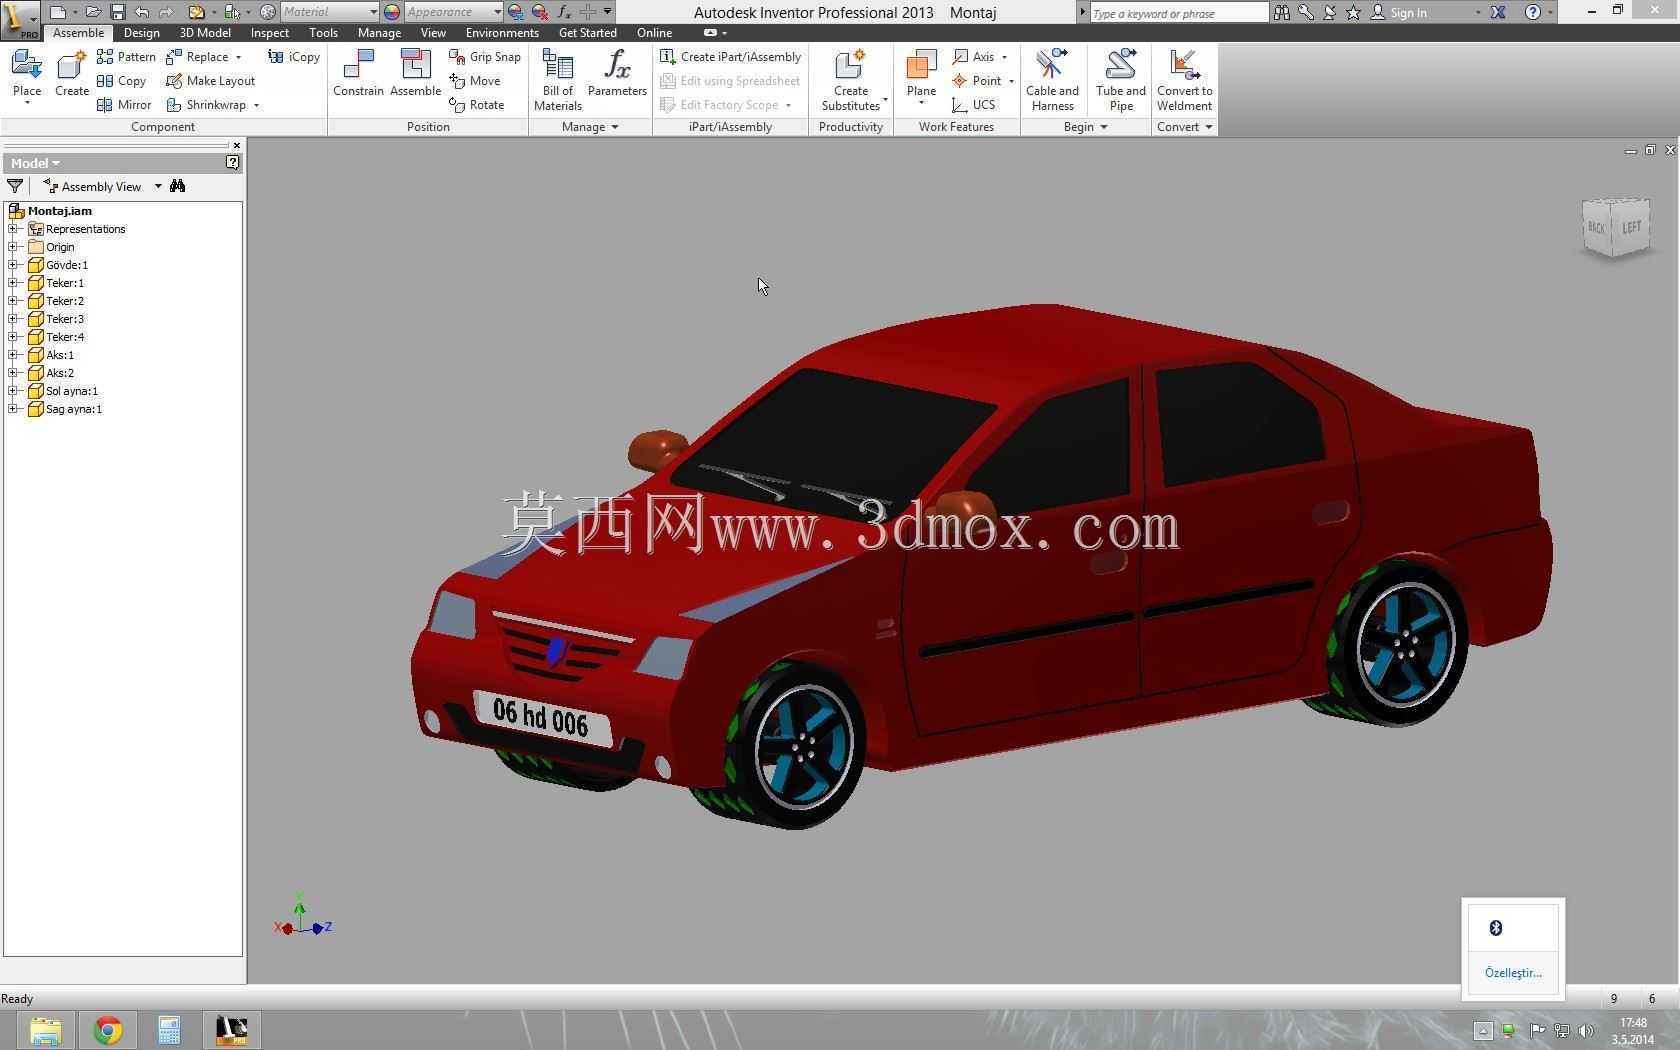Open the Assembly View dropdown
Screen dimensions: 1680x1050
tap(102, 186)
